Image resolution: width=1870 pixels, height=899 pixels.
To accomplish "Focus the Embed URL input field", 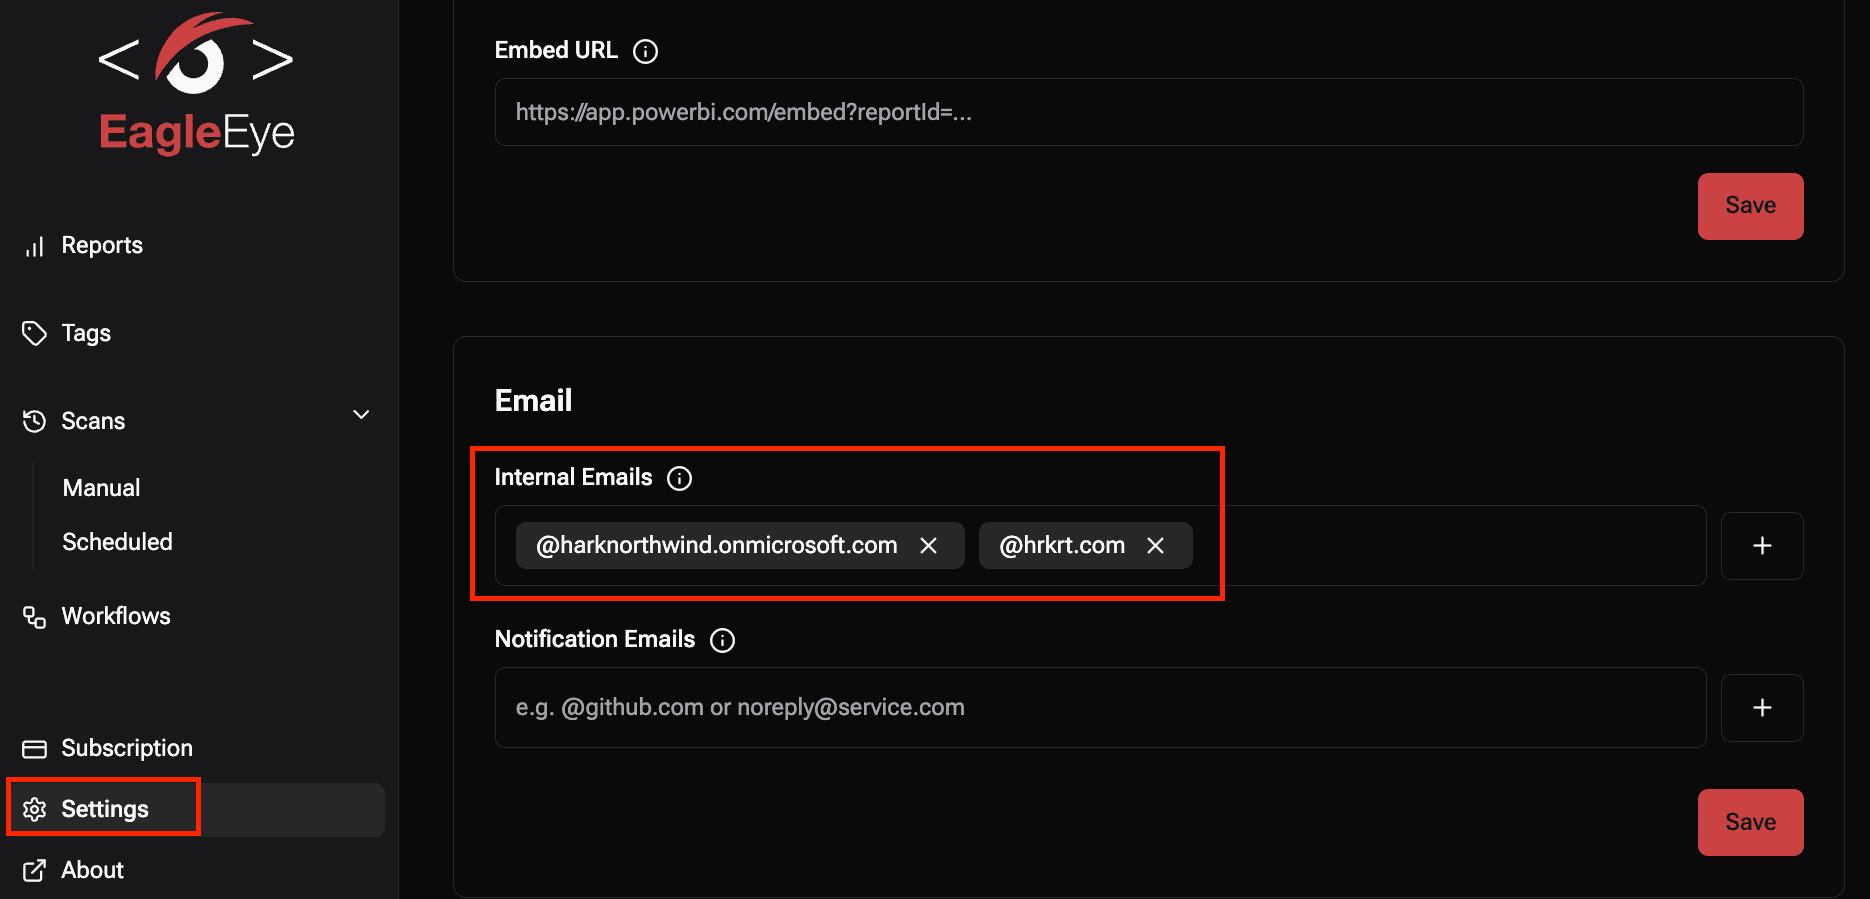I will [1148, 112].
